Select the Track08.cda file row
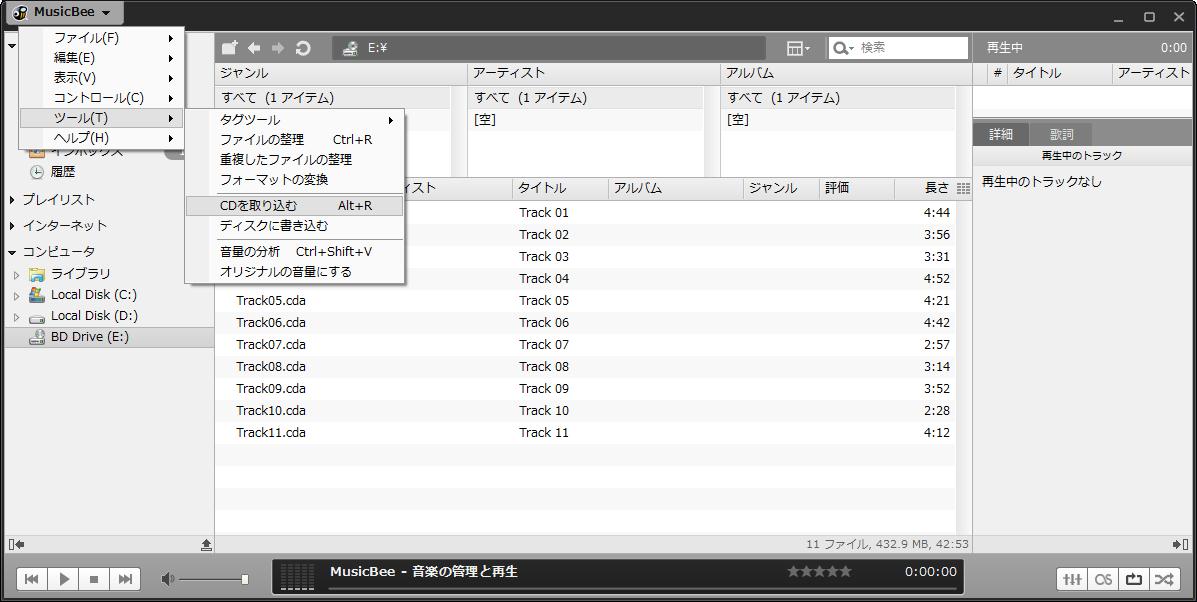 point(585,366)
